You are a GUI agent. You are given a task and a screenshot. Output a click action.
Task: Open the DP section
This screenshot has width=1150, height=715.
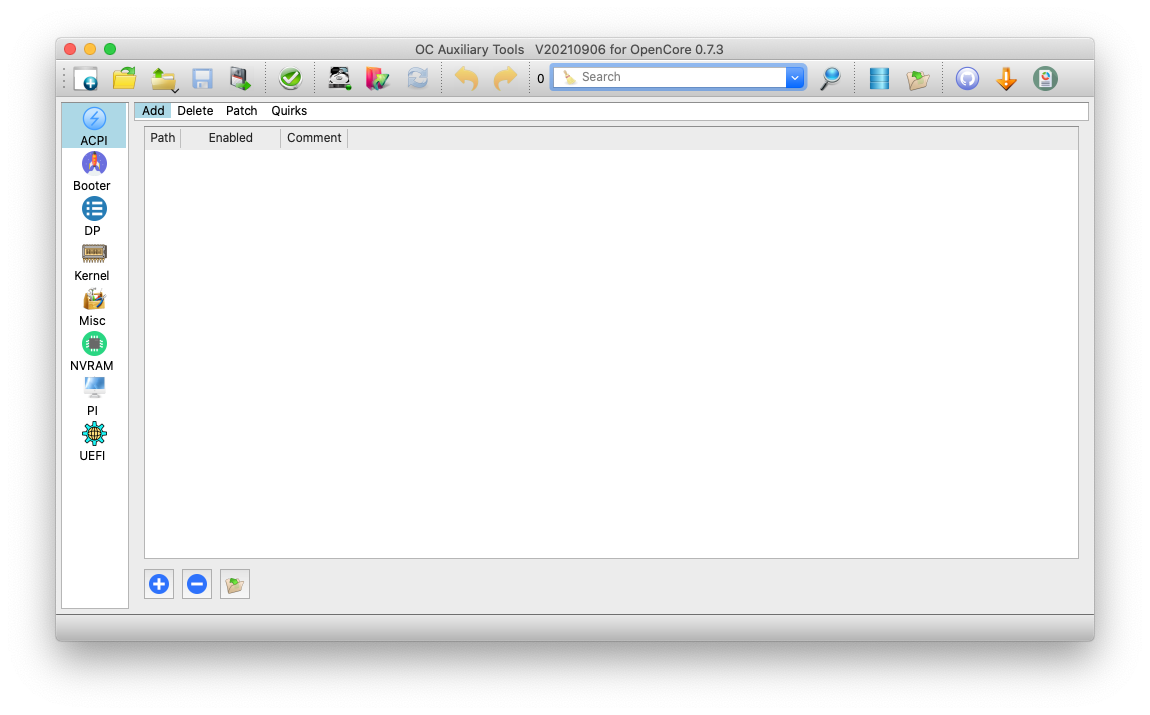pyautogui.click(x=93, y=216)
